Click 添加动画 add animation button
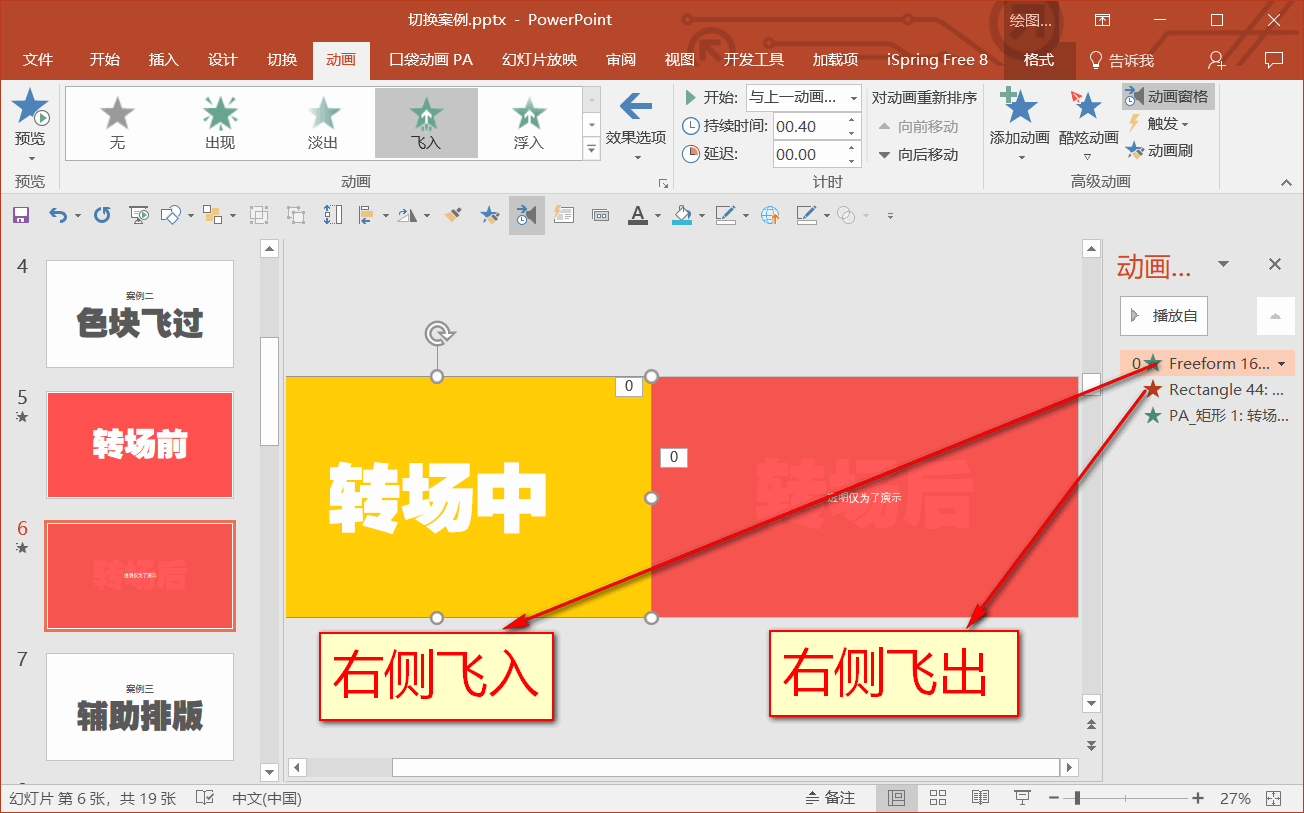Image resolution: width=1304 pixels, height=813 pixels. (1019, 126)
